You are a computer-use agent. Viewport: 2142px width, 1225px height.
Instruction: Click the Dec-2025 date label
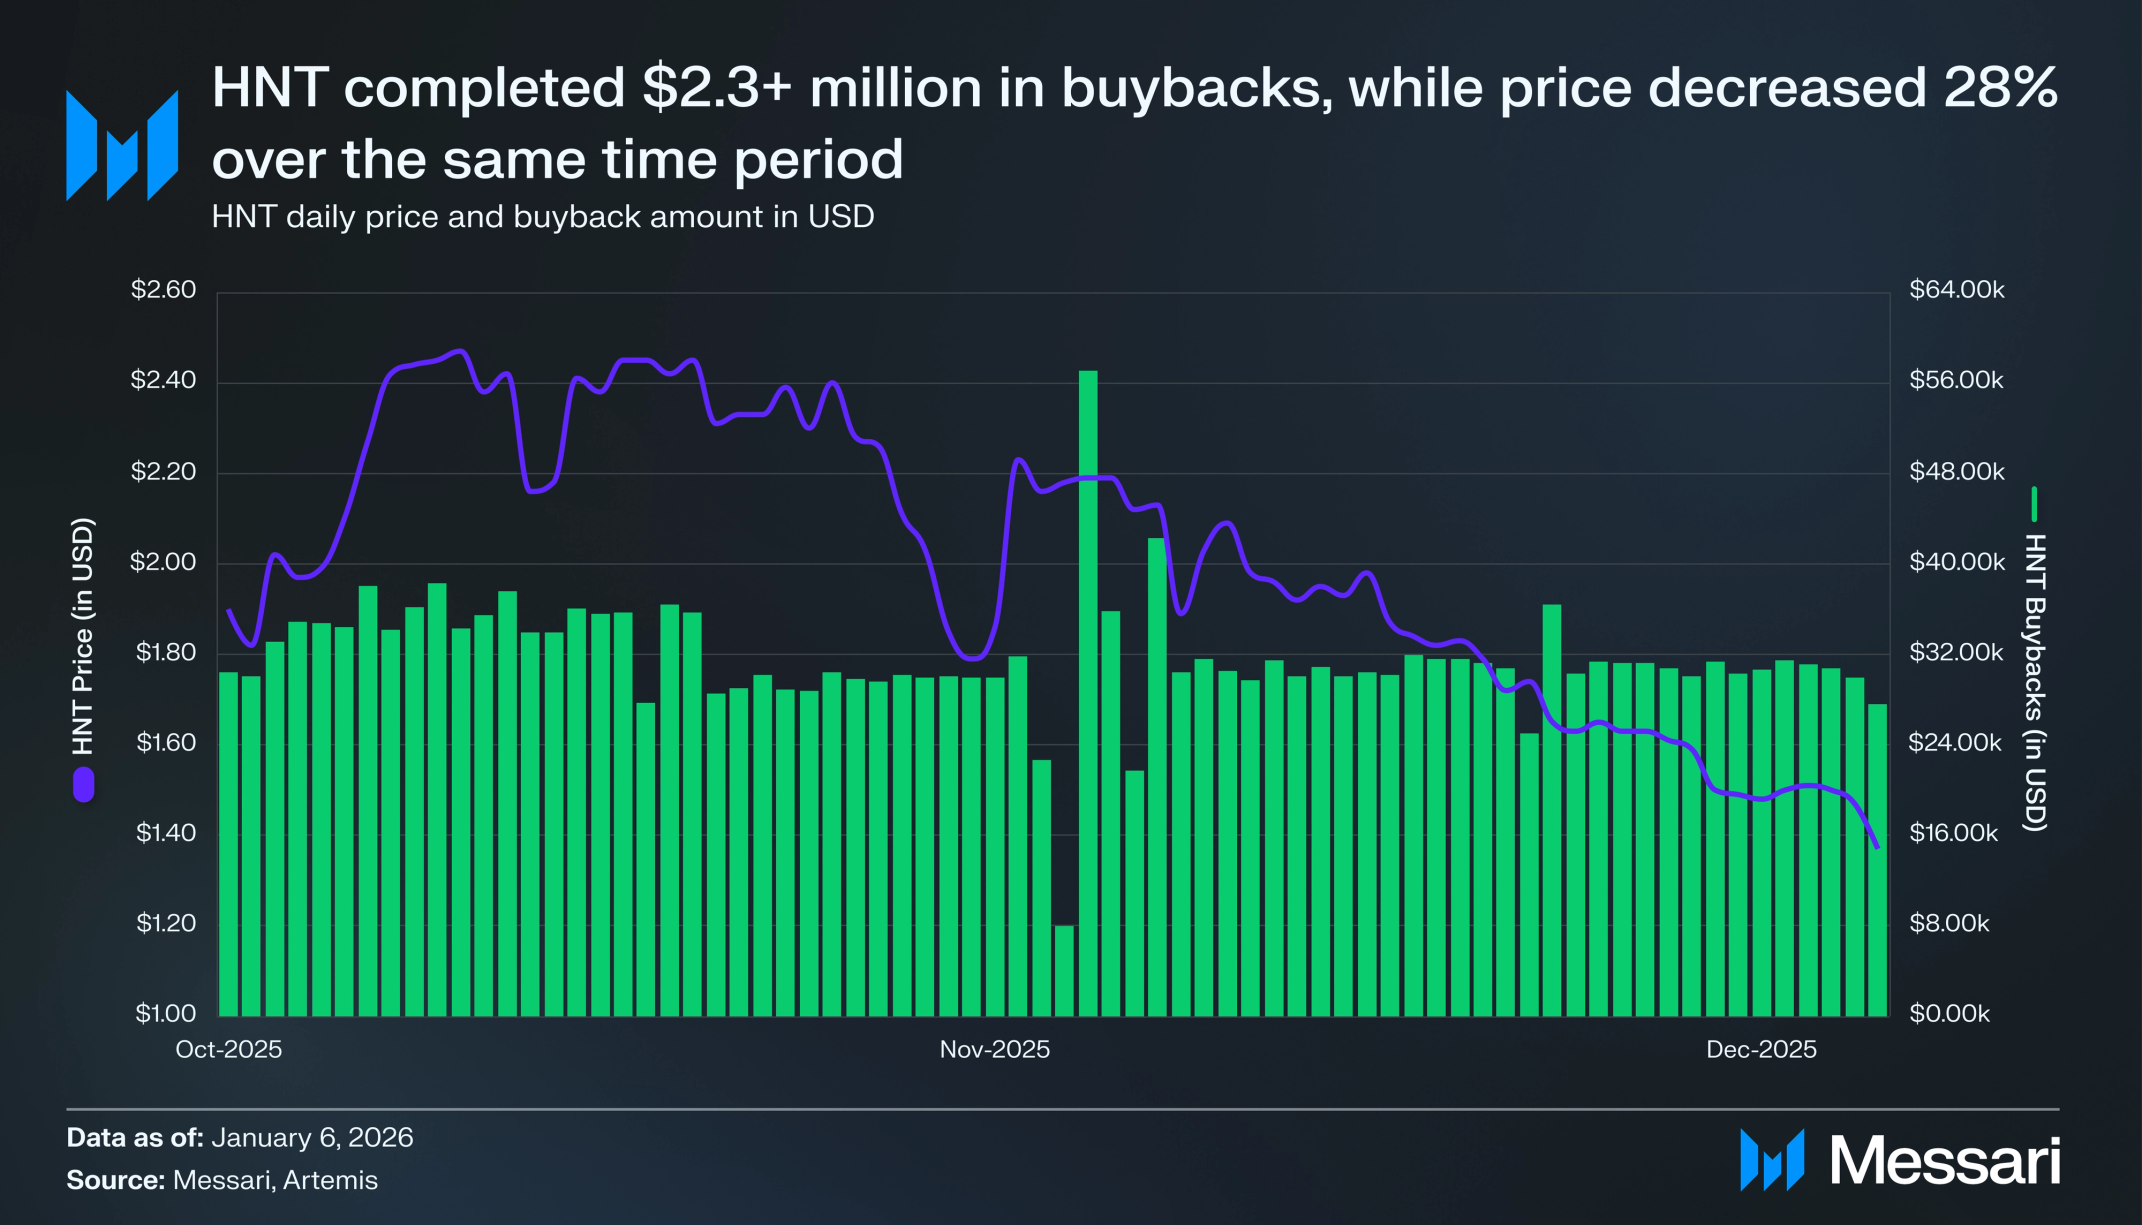[1762, 1050]
